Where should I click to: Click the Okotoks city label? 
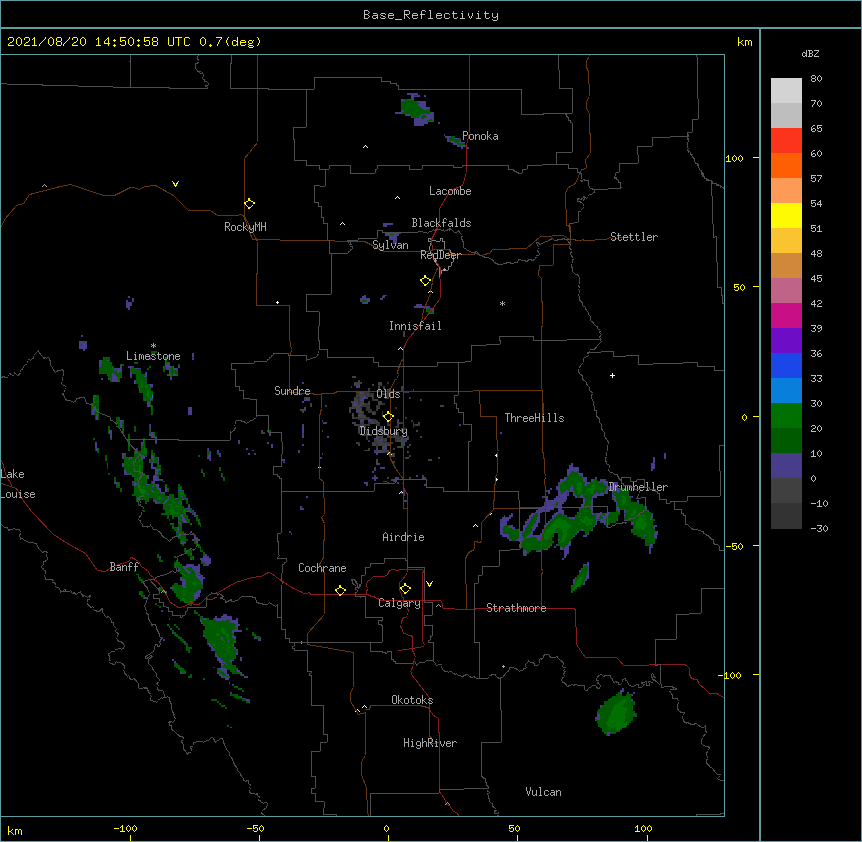point(412,700)
